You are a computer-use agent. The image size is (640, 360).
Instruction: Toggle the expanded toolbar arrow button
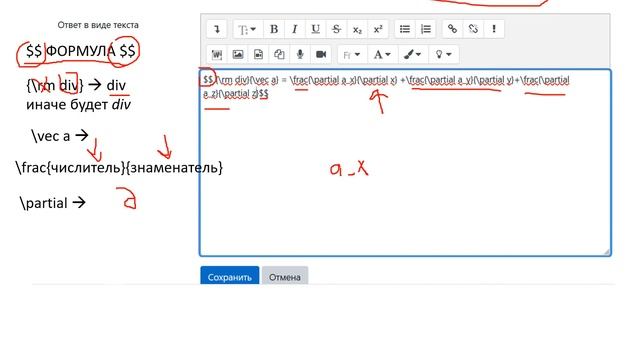tap(217, 29)
